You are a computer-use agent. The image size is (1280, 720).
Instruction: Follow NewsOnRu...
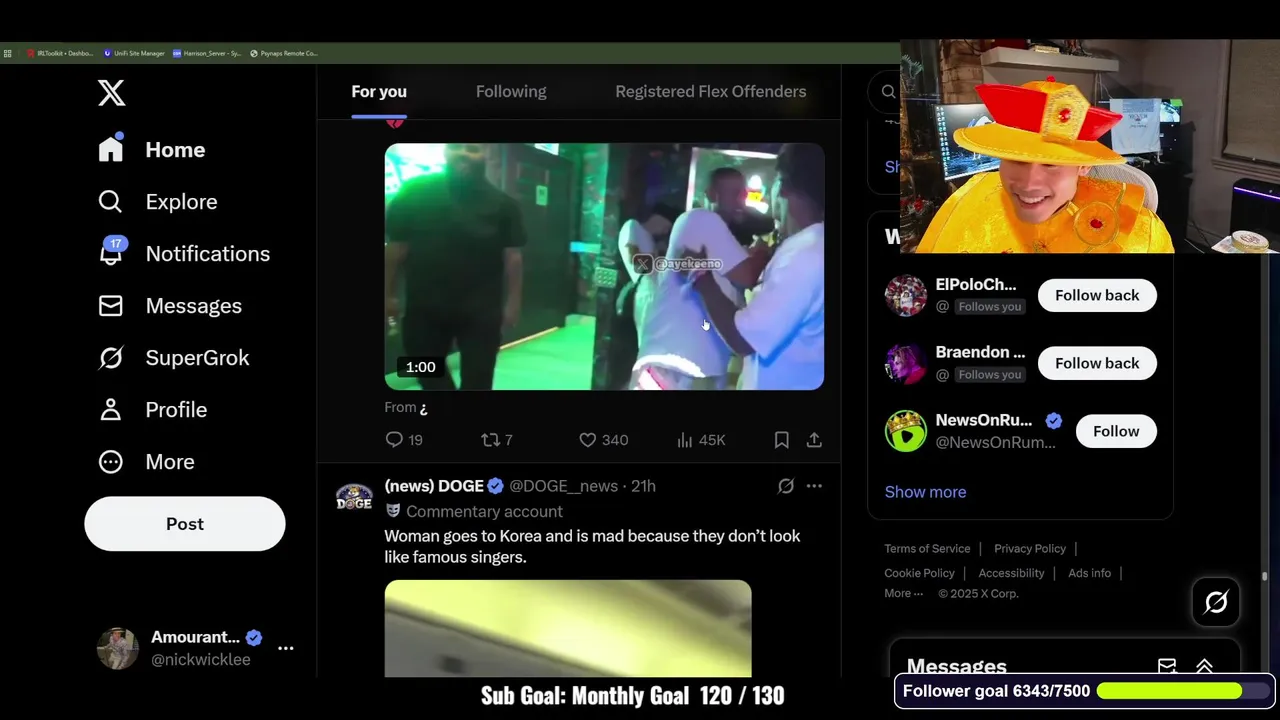pos(1116,431)
